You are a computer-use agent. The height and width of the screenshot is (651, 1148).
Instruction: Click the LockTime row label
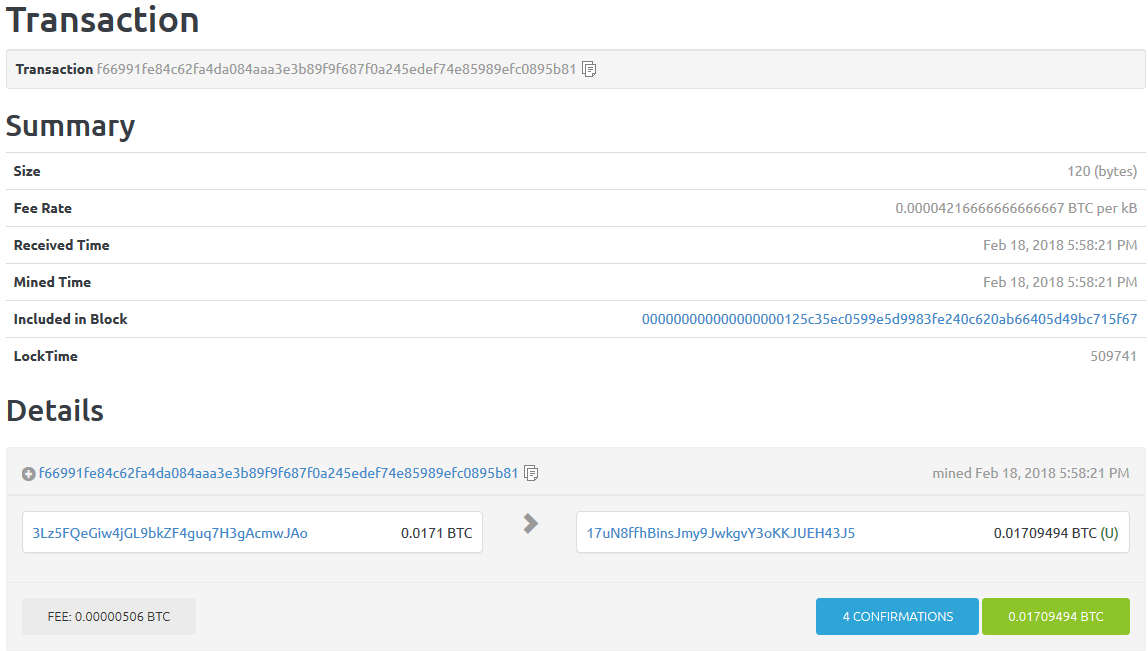coord(45,356)
